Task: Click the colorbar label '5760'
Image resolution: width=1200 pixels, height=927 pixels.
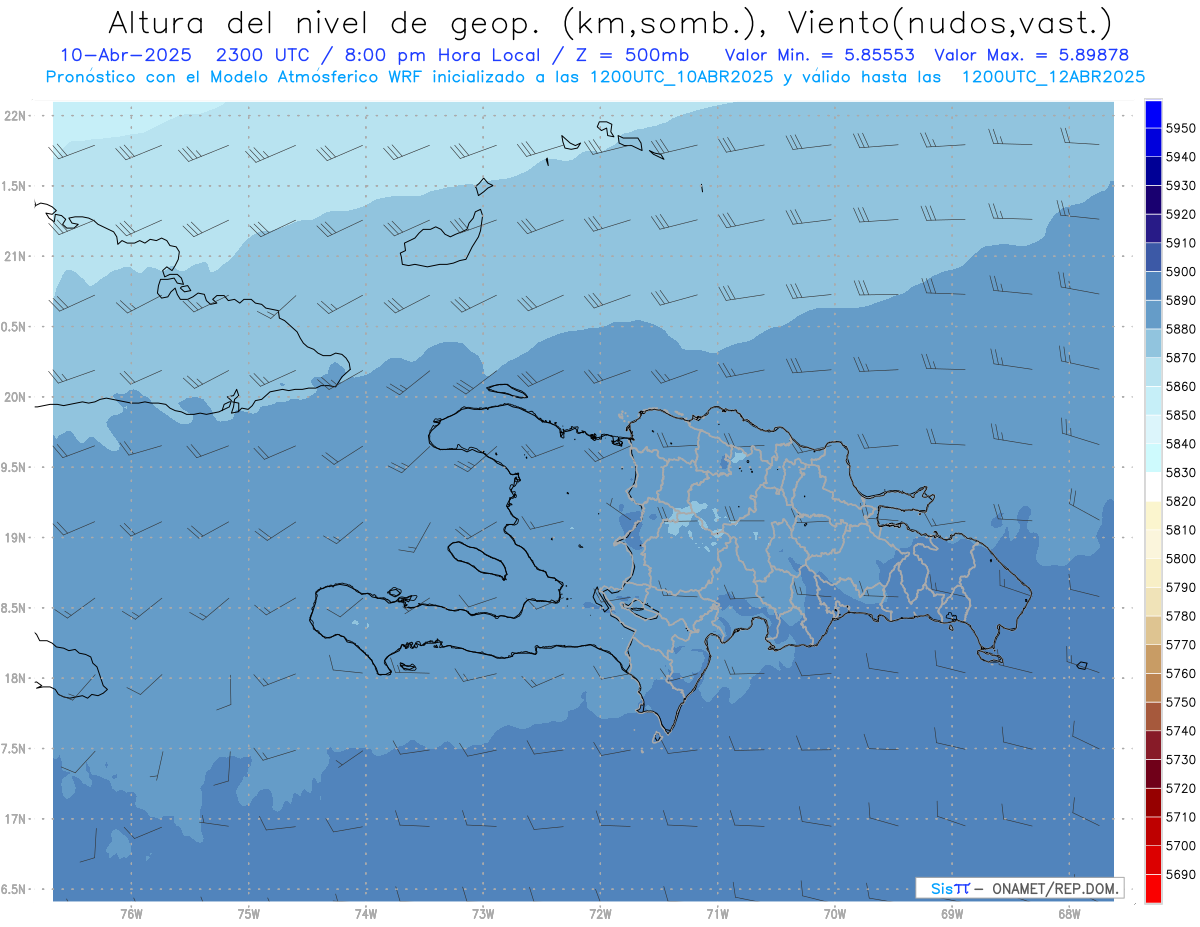Action: point(1181,673)
